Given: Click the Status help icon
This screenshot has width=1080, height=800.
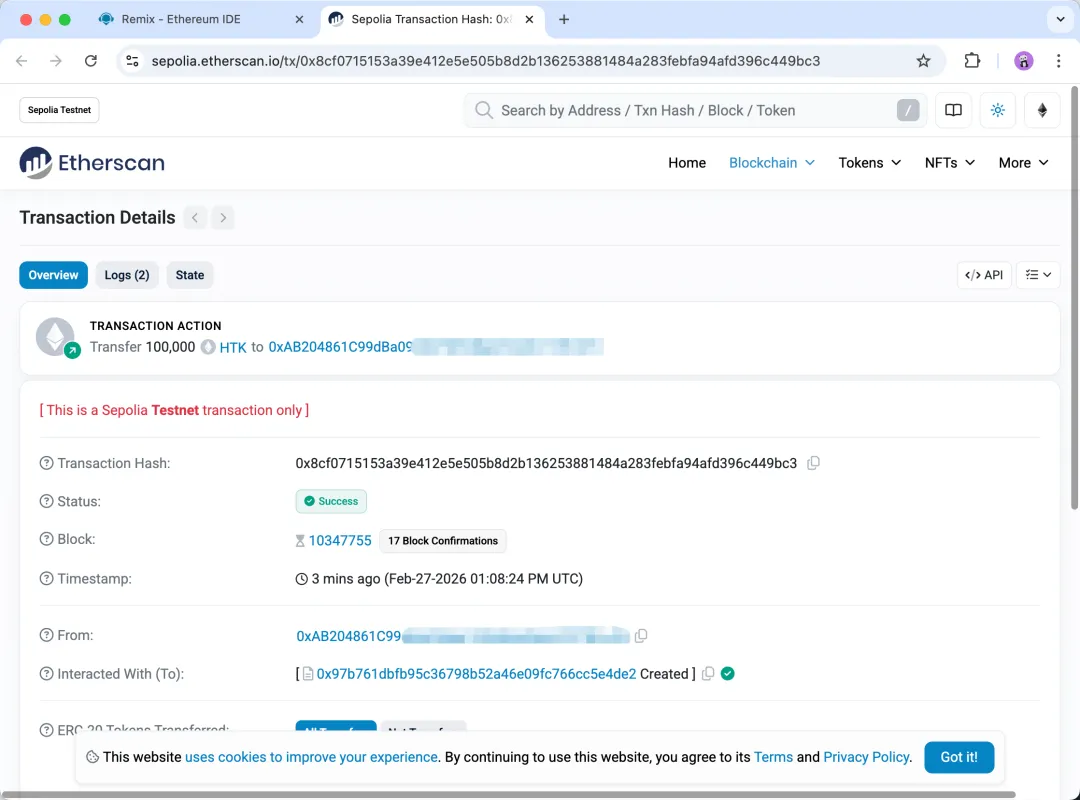Looking at the screenshot, I should pos(46,501).
